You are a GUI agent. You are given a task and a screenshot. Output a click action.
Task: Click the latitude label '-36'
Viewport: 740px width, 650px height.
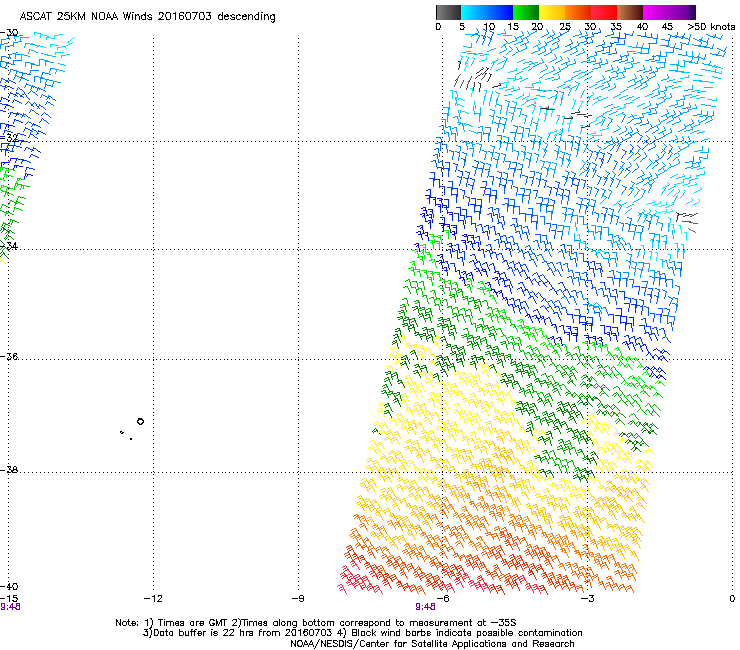9,356
